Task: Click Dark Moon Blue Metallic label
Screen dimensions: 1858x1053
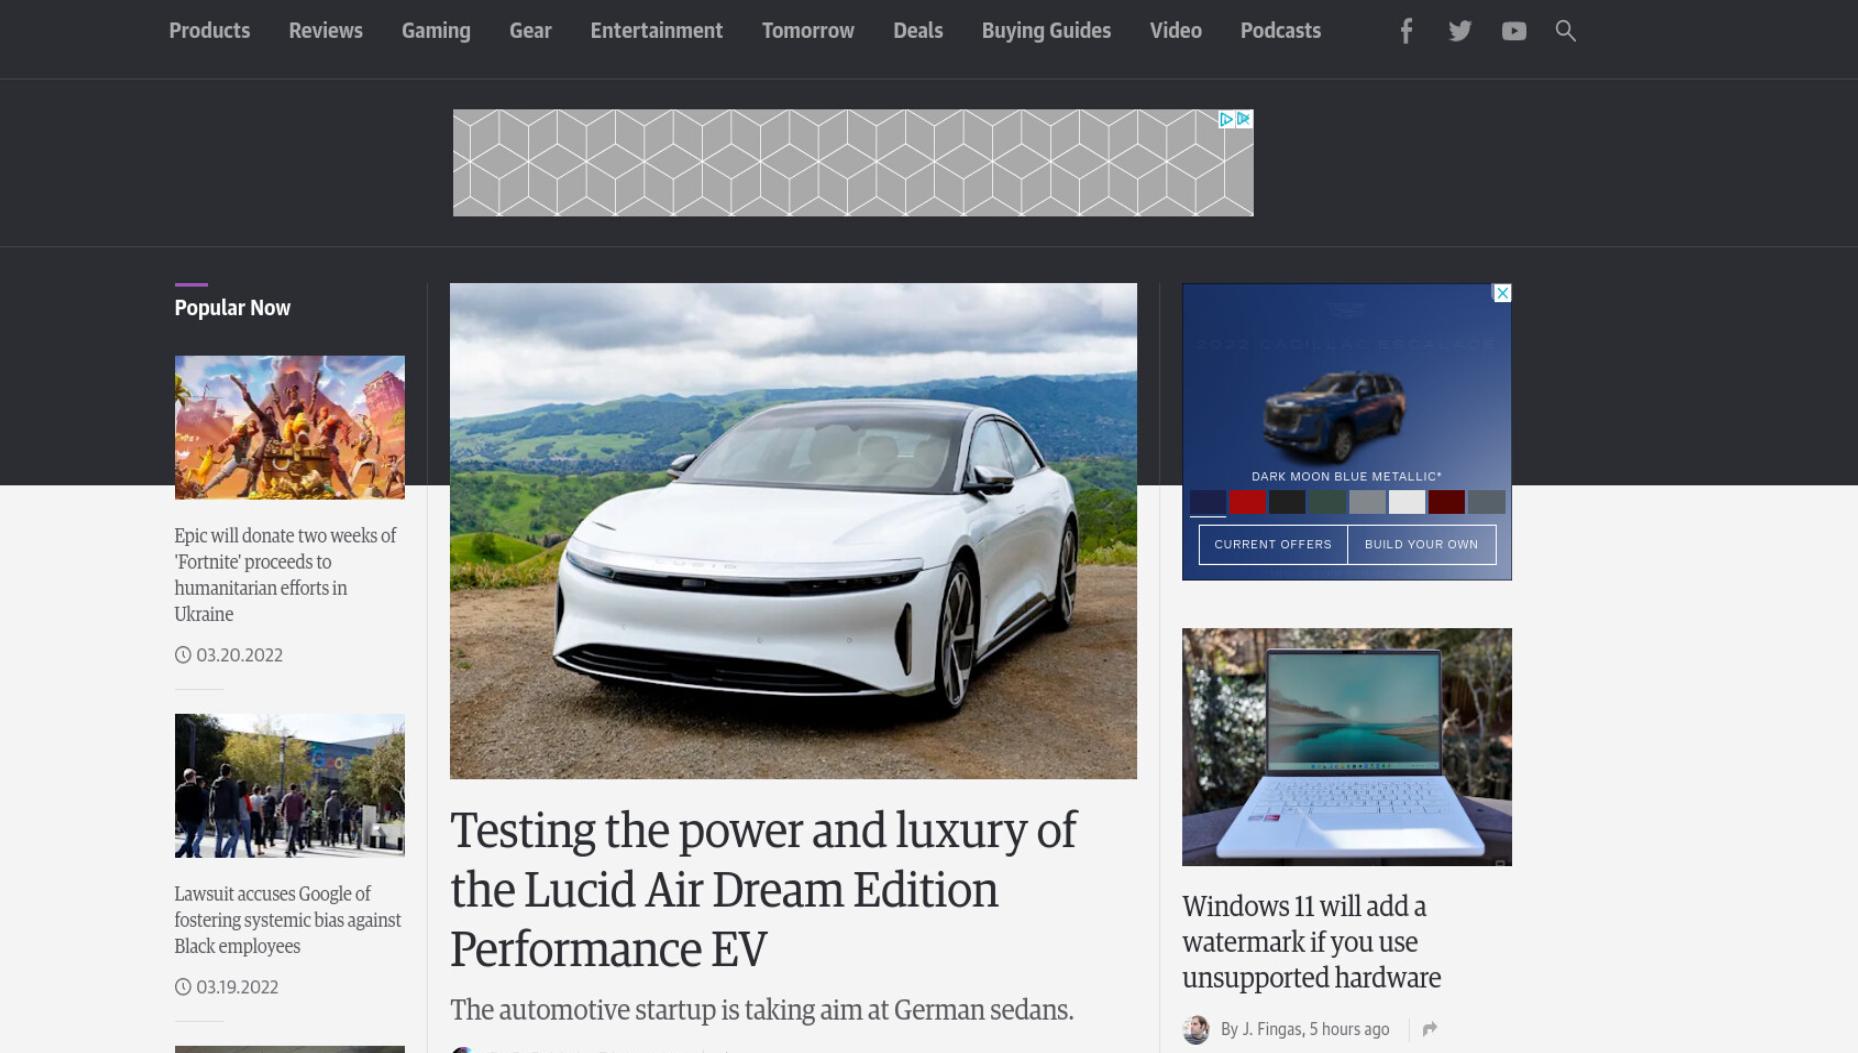Action: (x=1346, y=477)
